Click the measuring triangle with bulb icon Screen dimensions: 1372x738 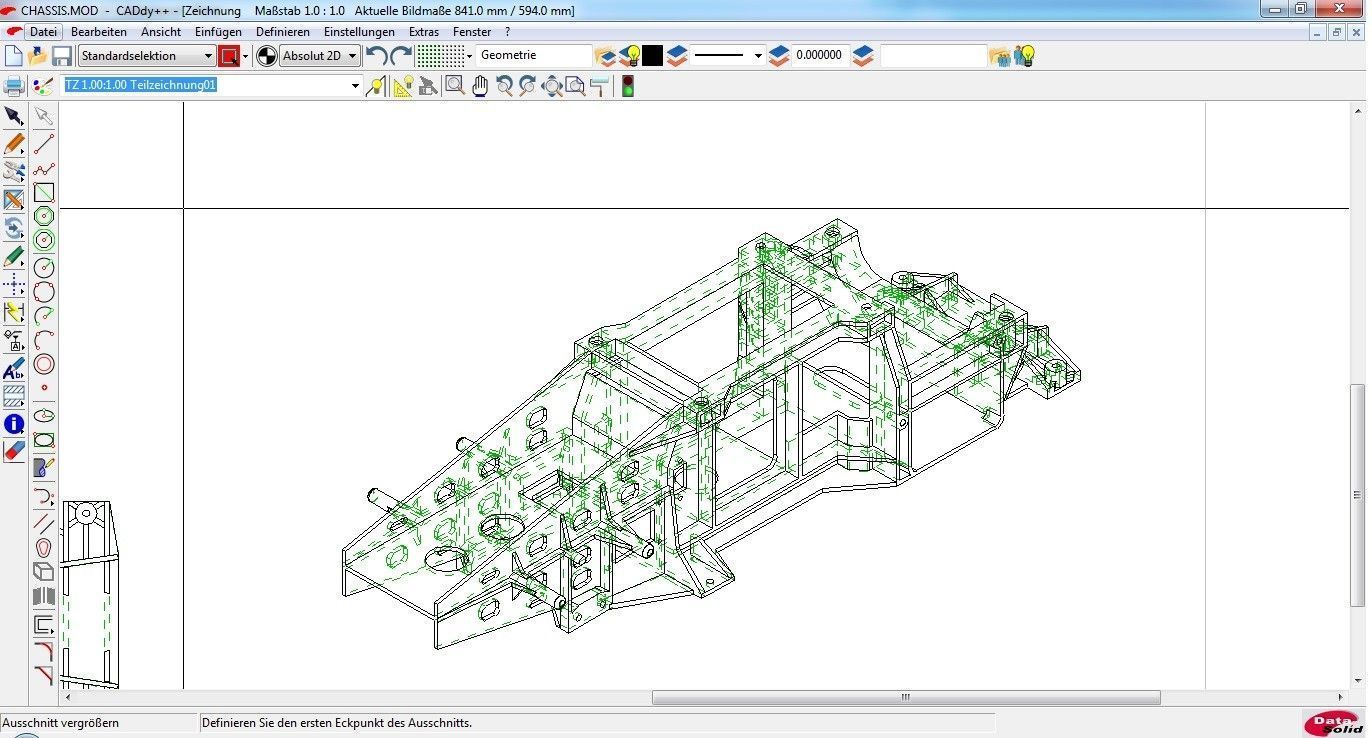403,86
